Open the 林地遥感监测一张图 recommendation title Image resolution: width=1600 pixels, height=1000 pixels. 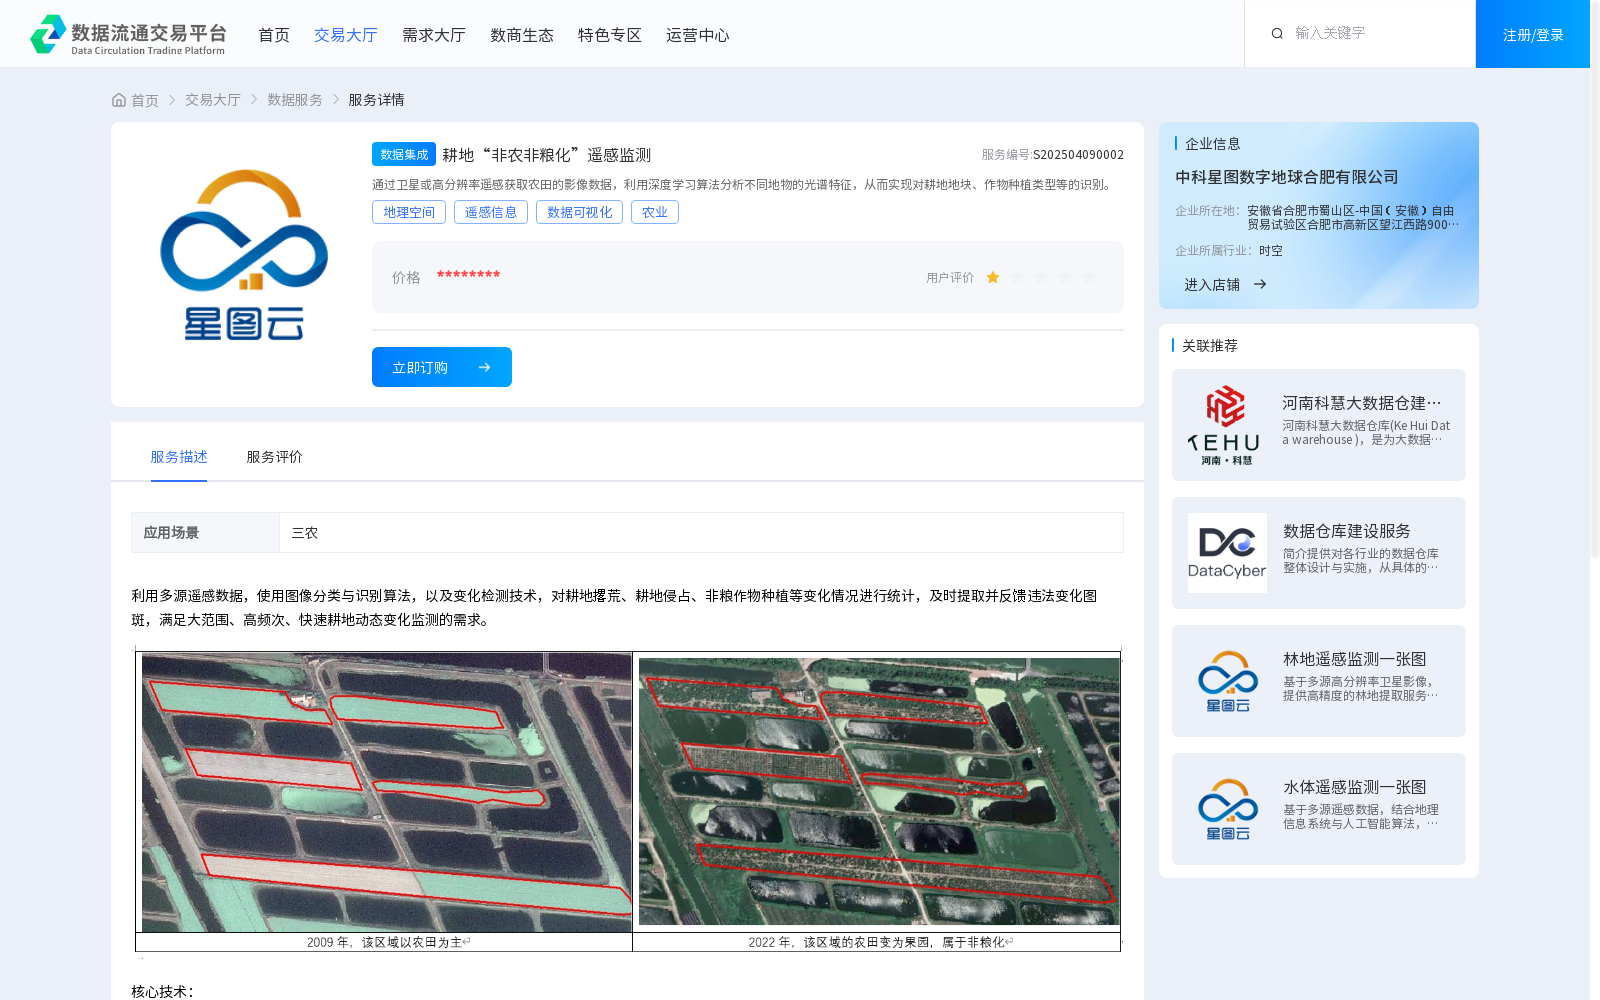[x=1355, y=659]
